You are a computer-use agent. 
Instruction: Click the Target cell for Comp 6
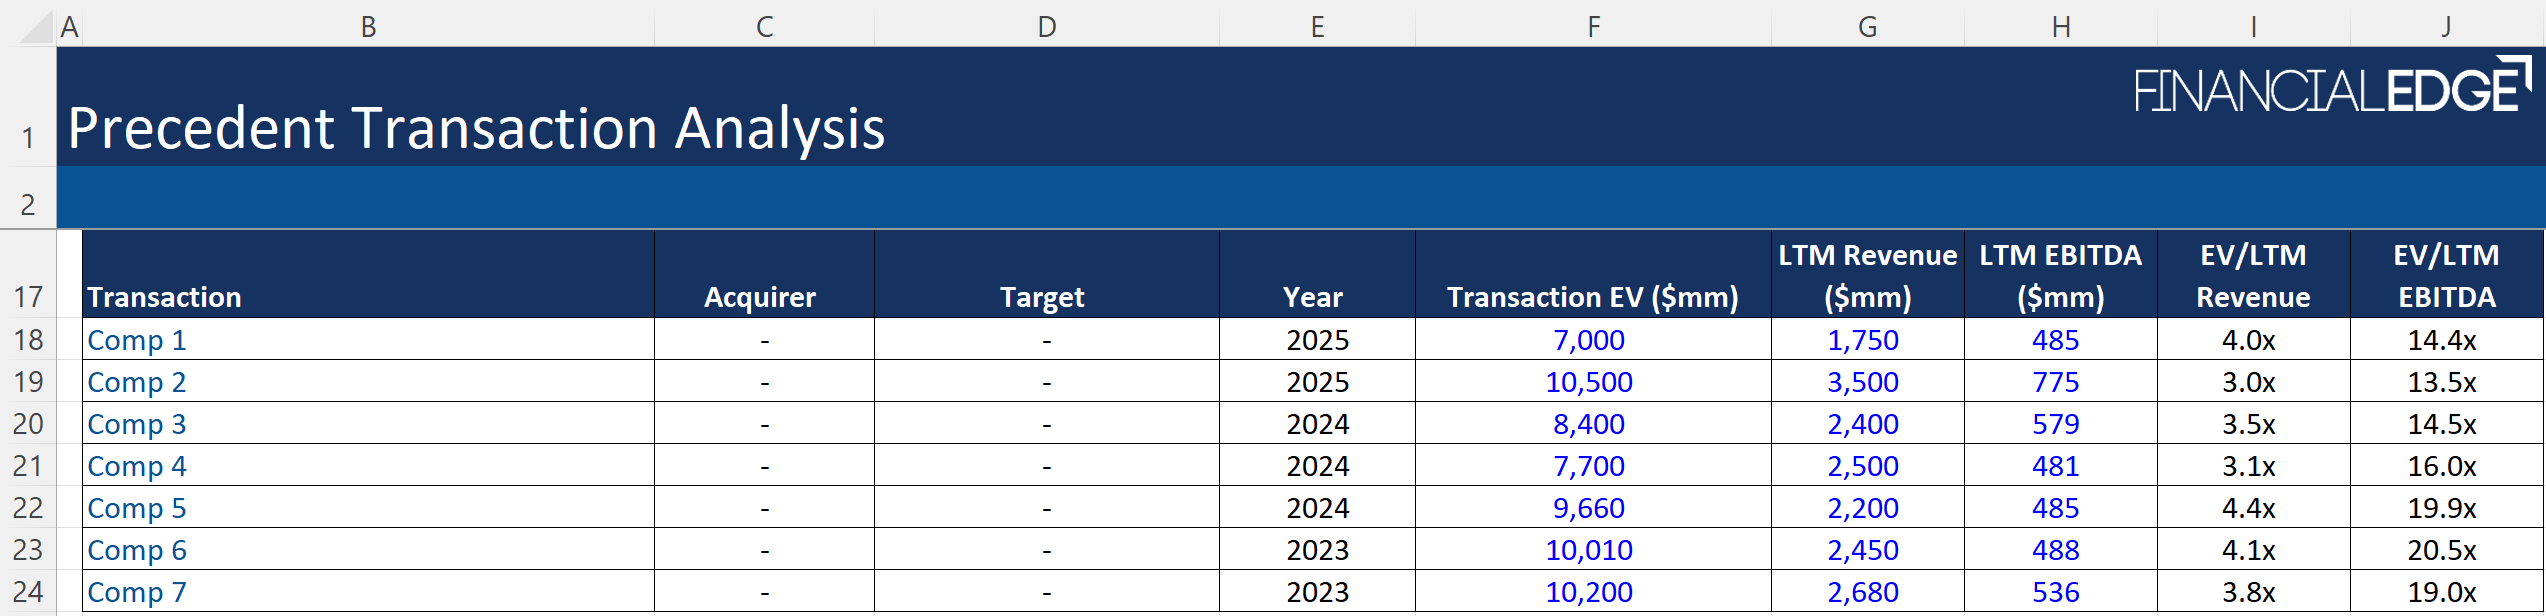coord(1046,550)
